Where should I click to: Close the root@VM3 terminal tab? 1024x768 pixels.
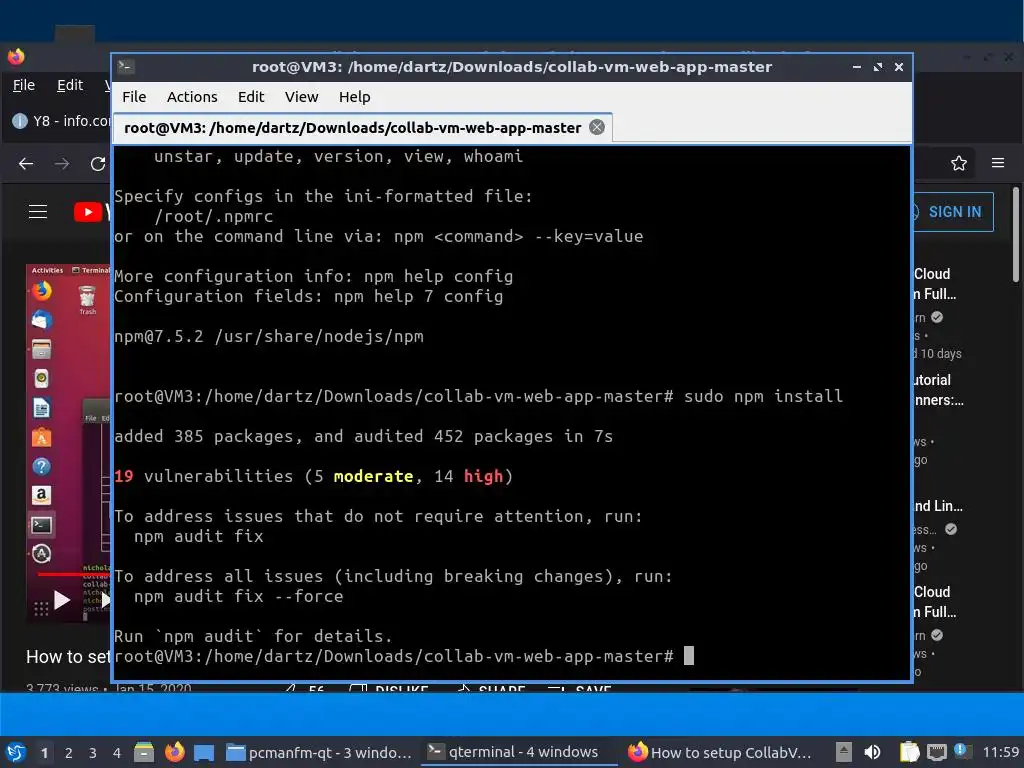(597, 127)
